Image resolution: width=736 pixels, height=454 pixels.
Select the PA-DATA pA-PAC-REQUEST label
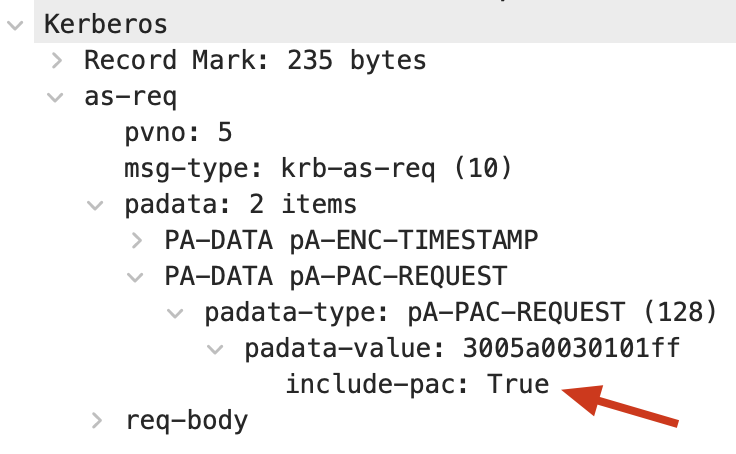336,276
